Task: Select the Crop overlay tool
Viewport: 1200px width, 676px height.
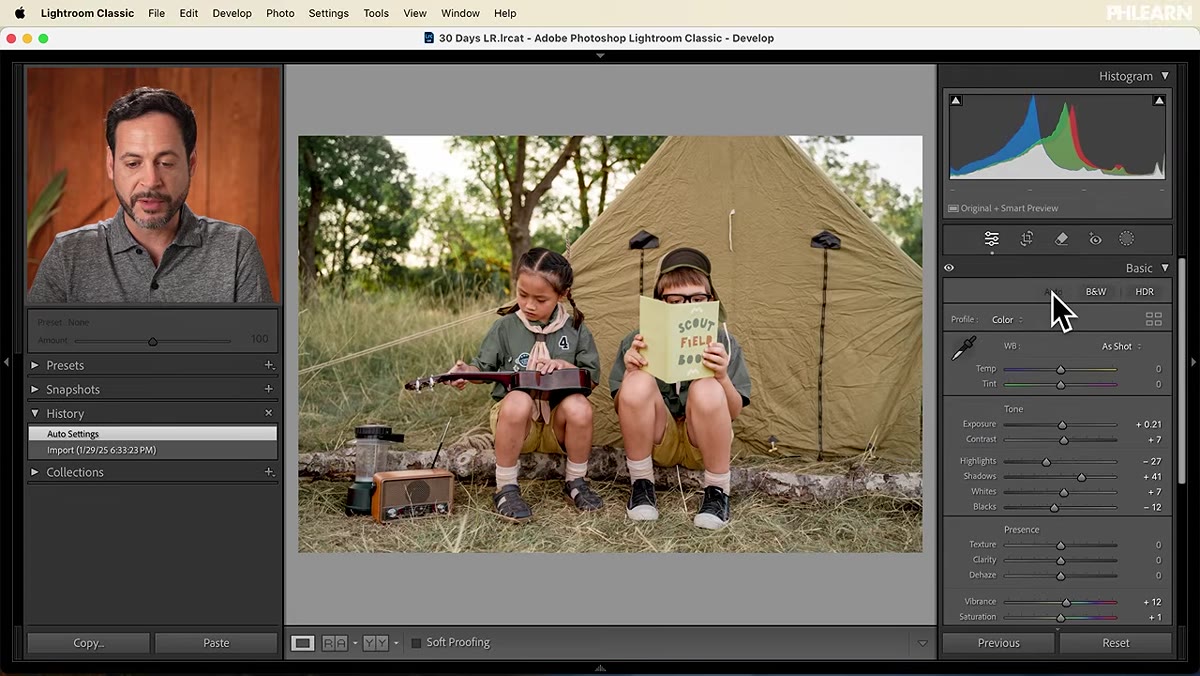Action: [1027, 239]
